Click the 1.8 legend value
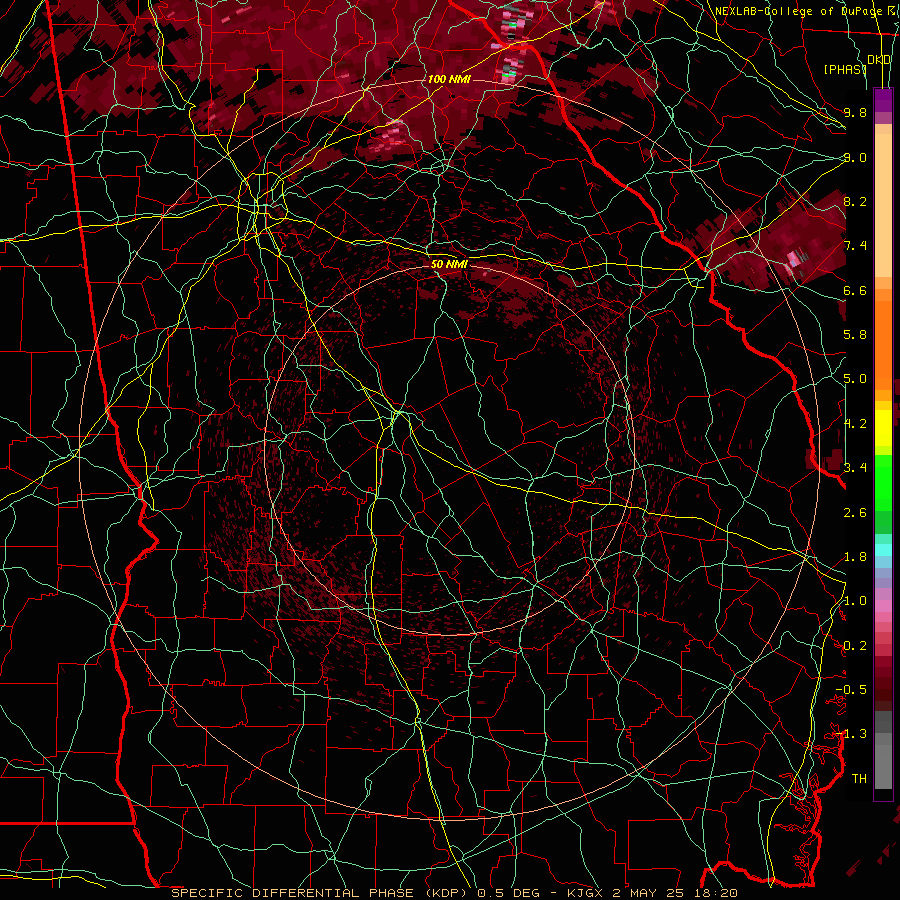 (855, 557)
